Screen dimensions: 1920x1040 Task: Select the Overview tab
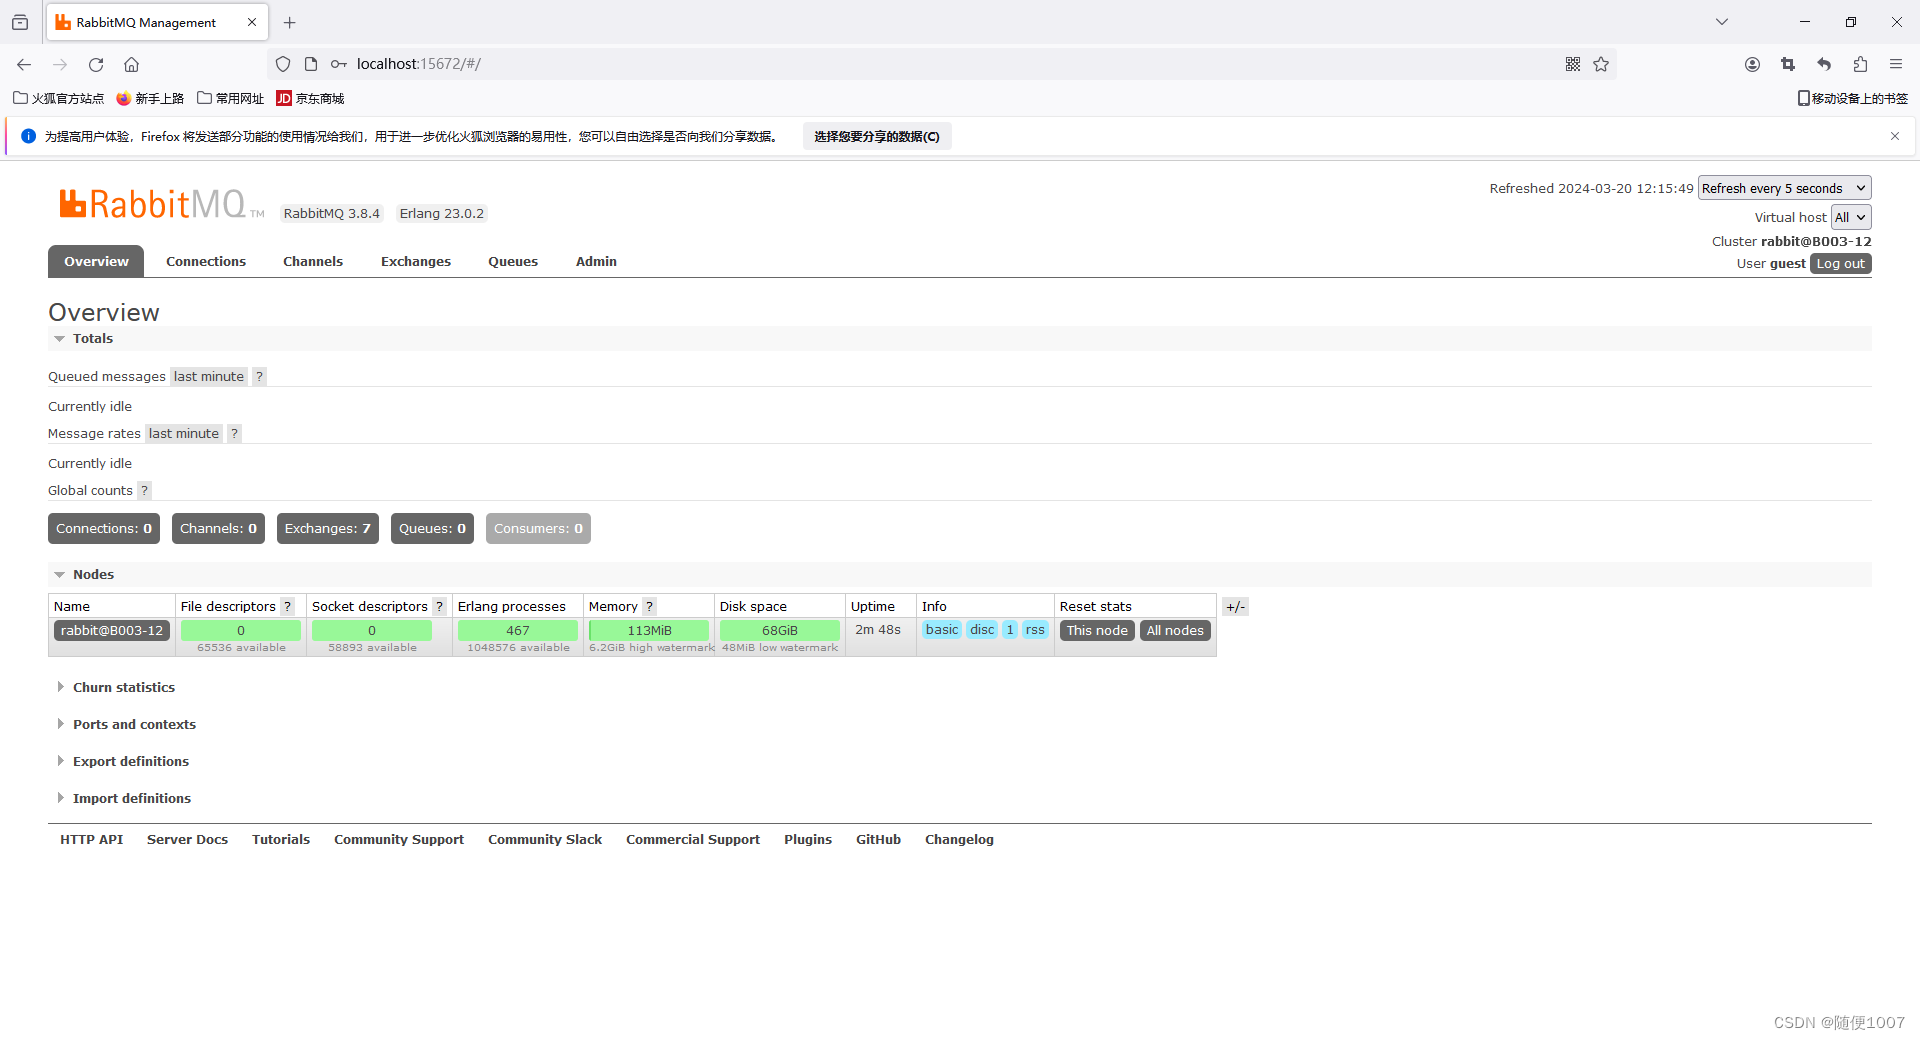tap(96, 261)
